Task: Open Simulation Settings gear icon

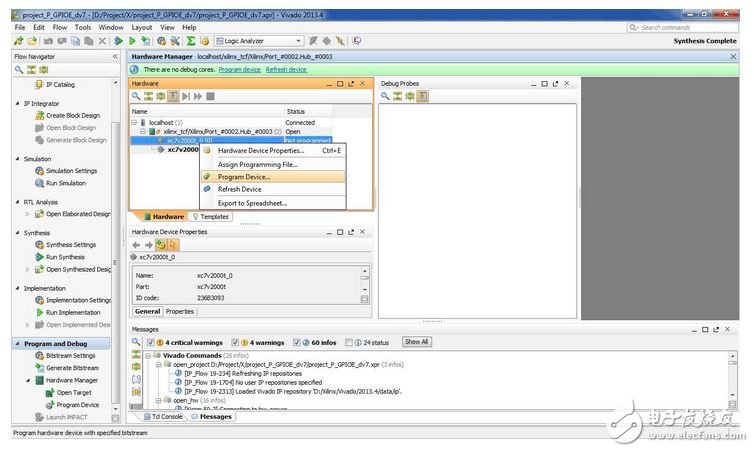Action: (40, 171)
